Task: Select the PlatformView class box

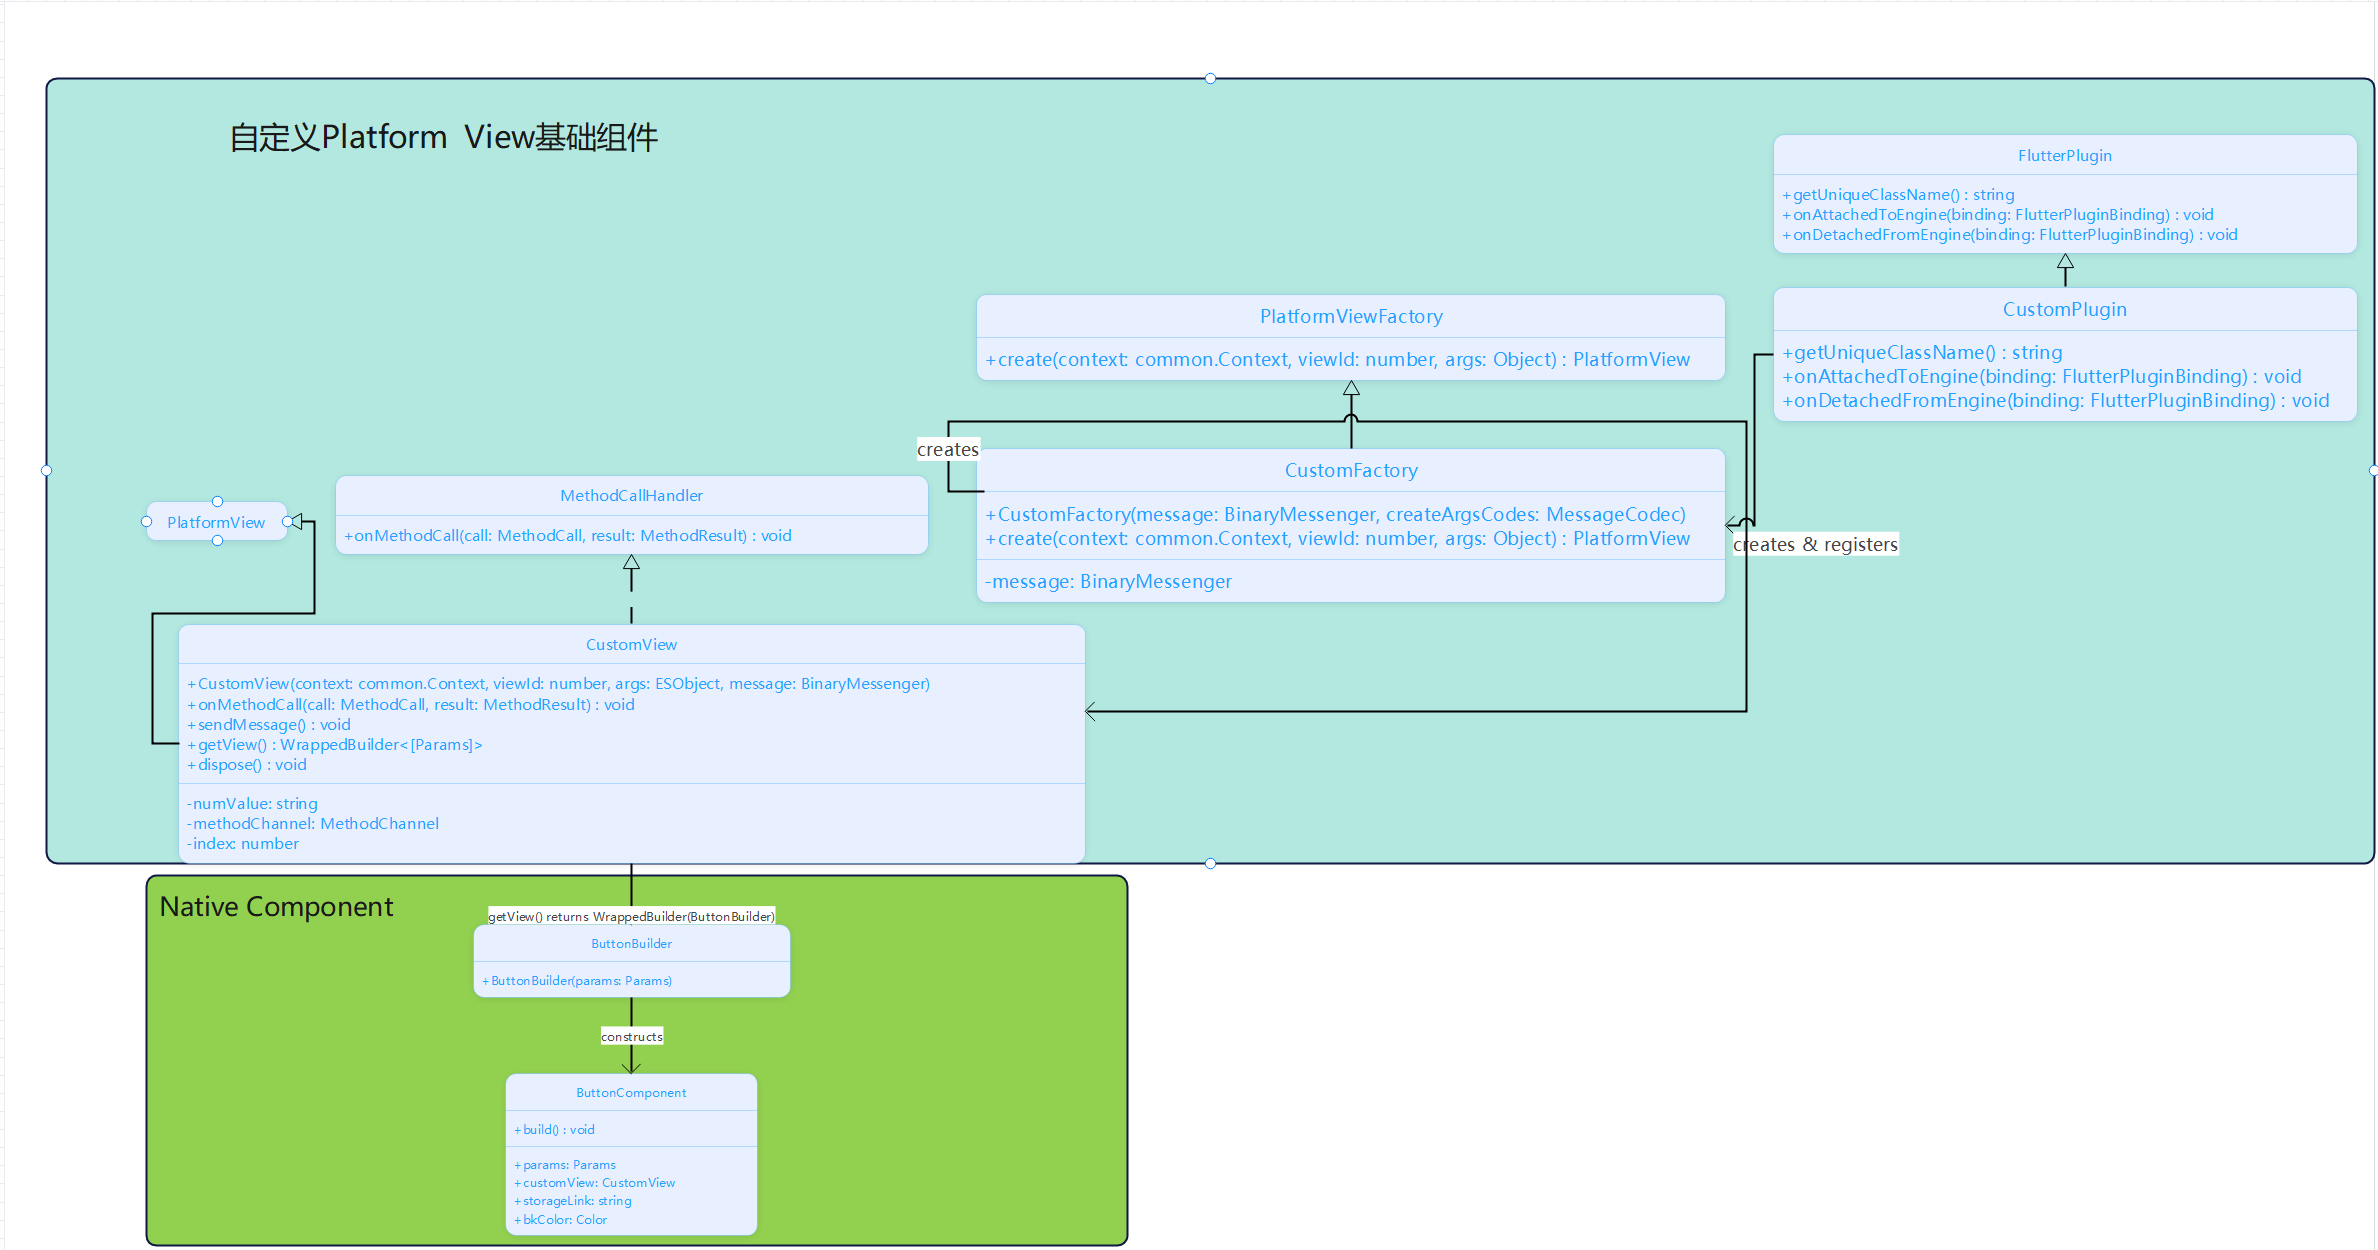Action: 216,522
